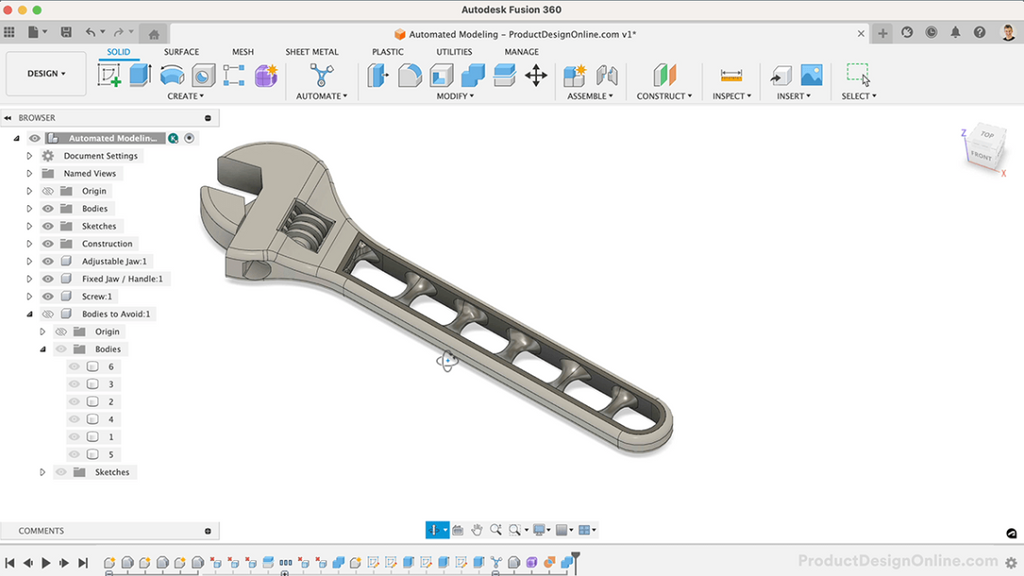
Task: Switch to the Surface tab
Action: coord(182,51)
